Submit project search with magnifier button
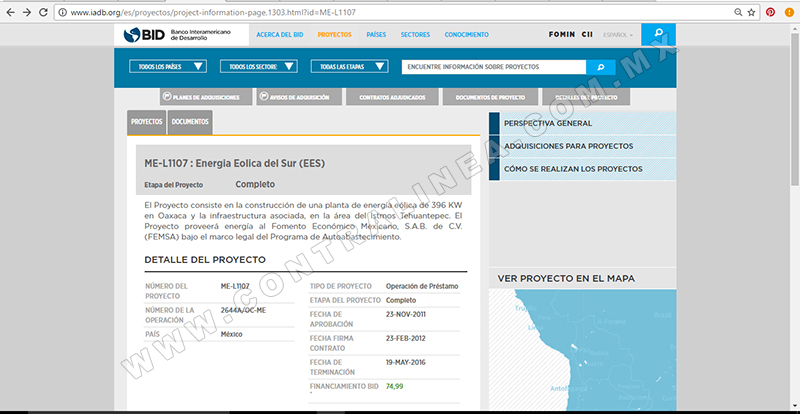Screen dimensions: 800x414 coord(601,67)
